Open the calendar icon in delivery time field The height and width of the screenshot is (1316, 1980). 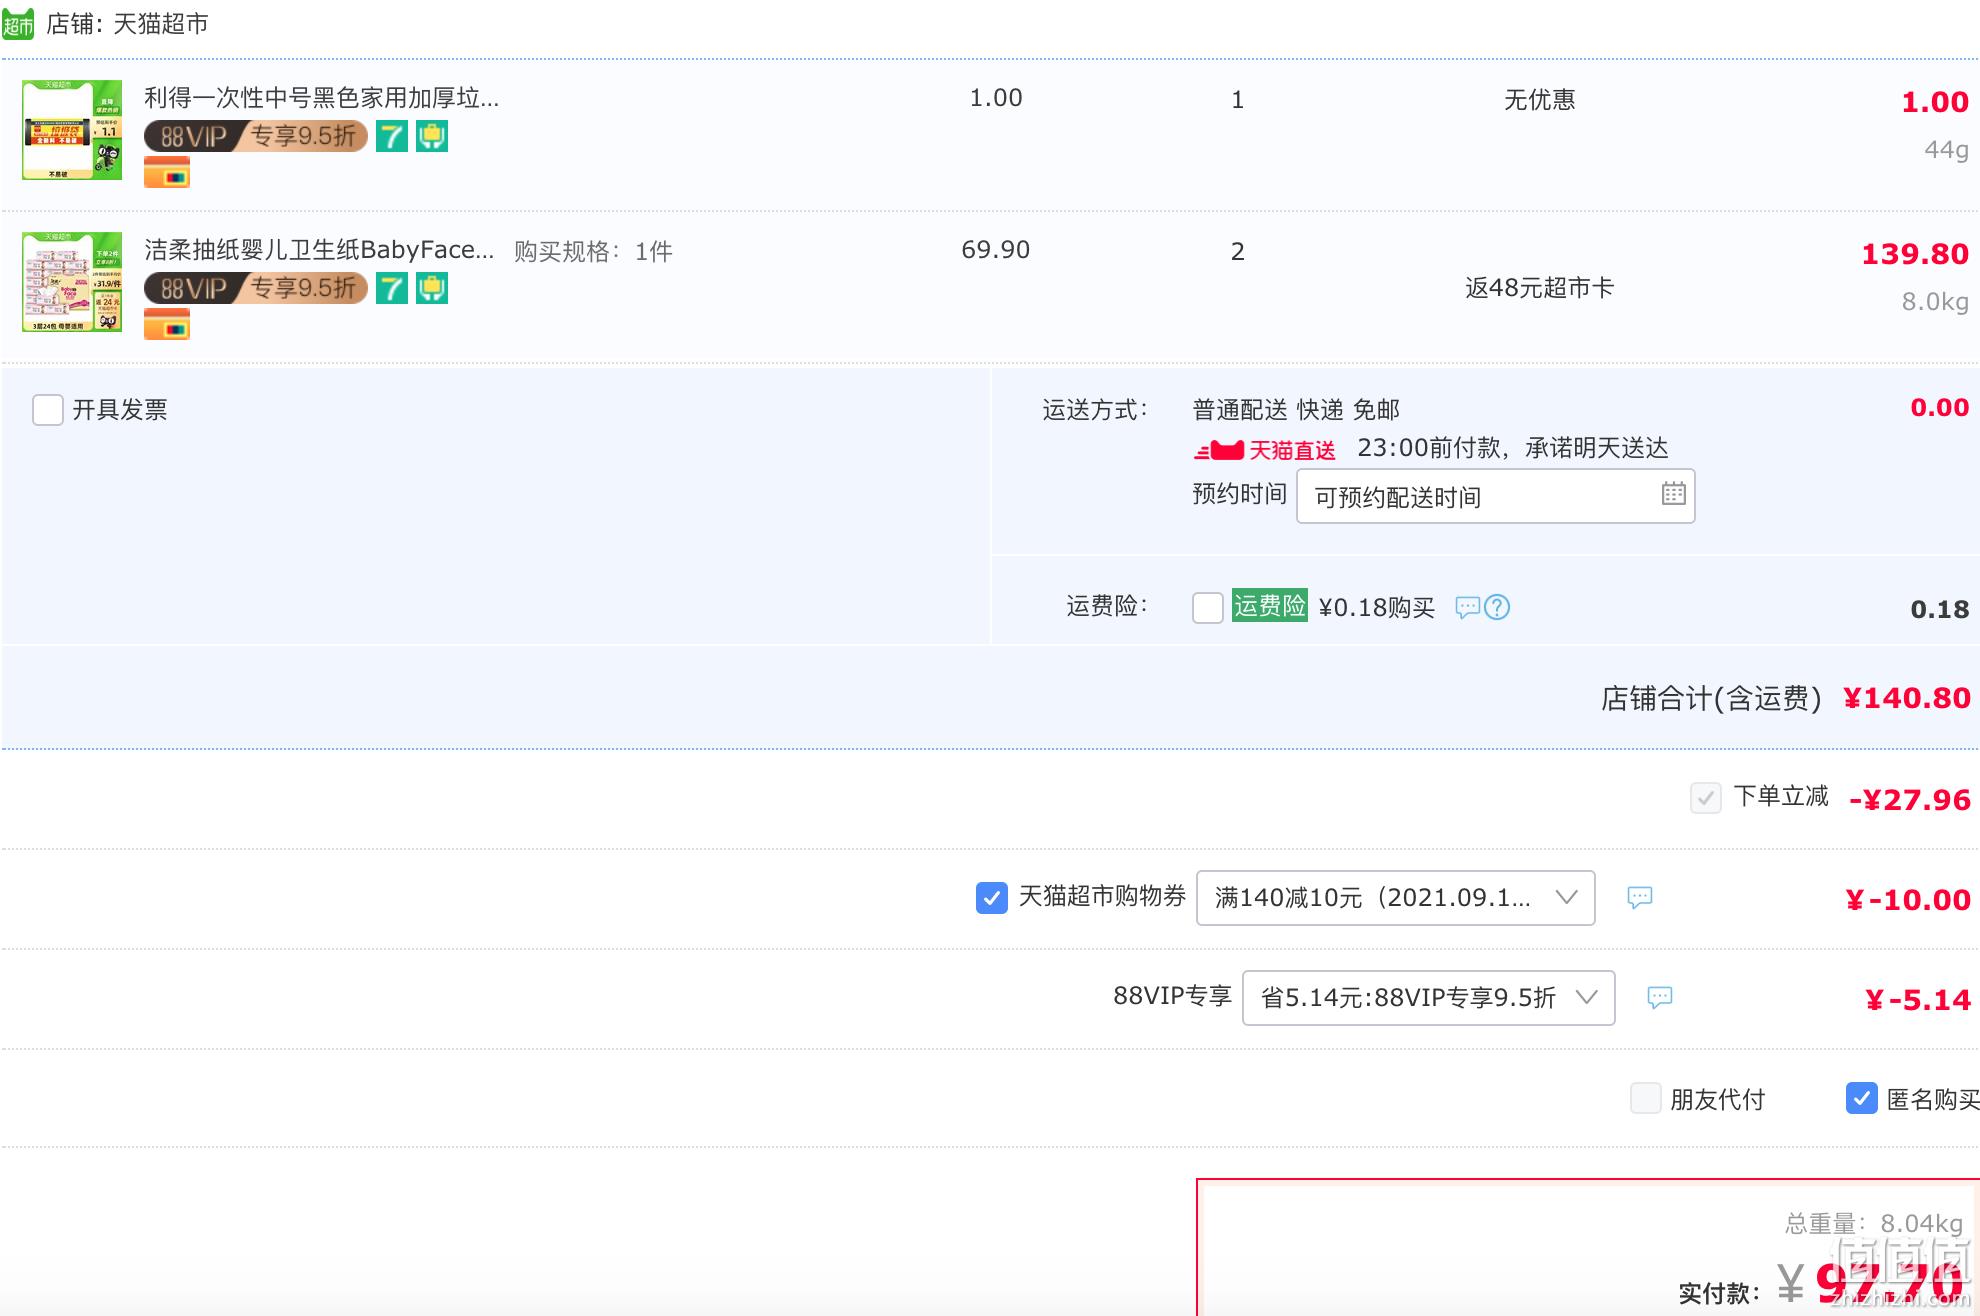[x=1673, y=494]
